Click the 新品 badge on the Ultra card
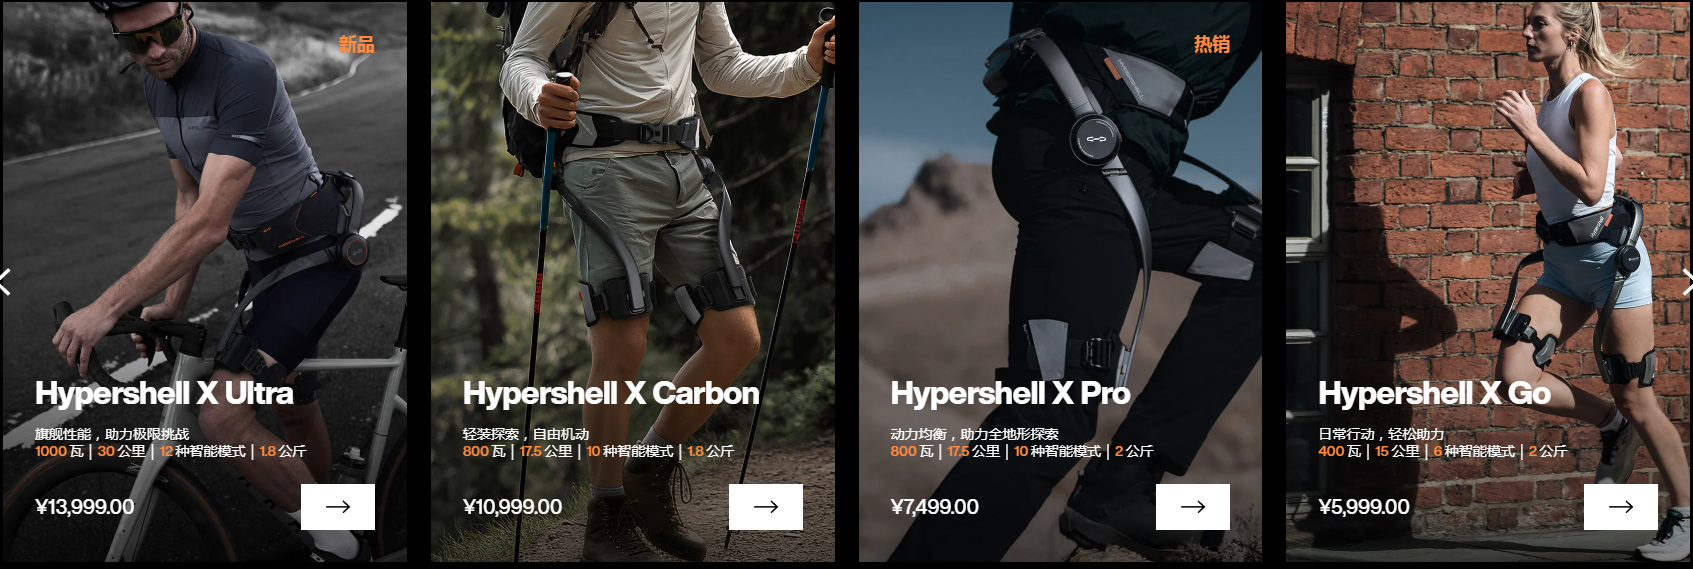 click(x=356, y=44)
